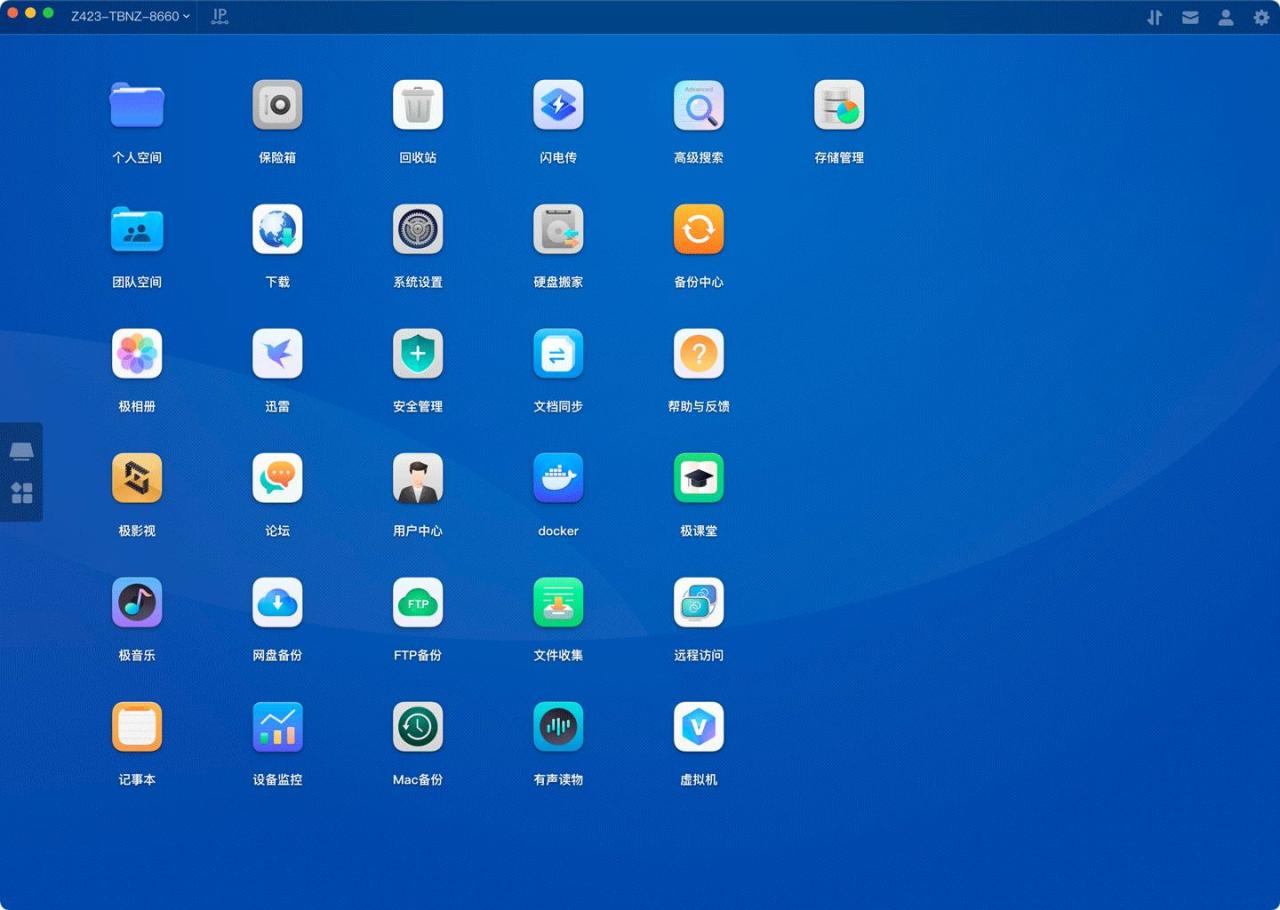Launch the FTP备份 backup app
Viewport: 1280px width, 910px height.
click(x=418, y=602)
